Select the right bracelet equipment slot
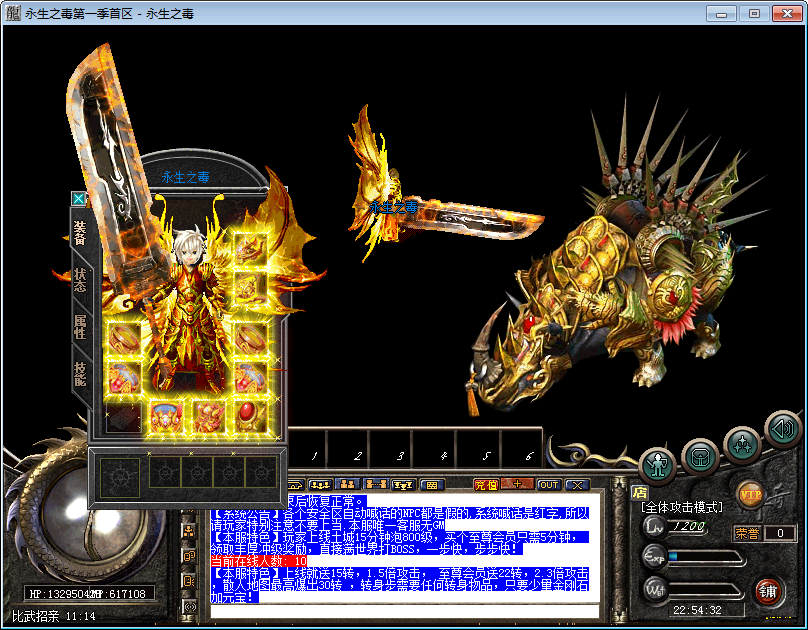This screenshot has width=808, height=630. tap(250, 338)
